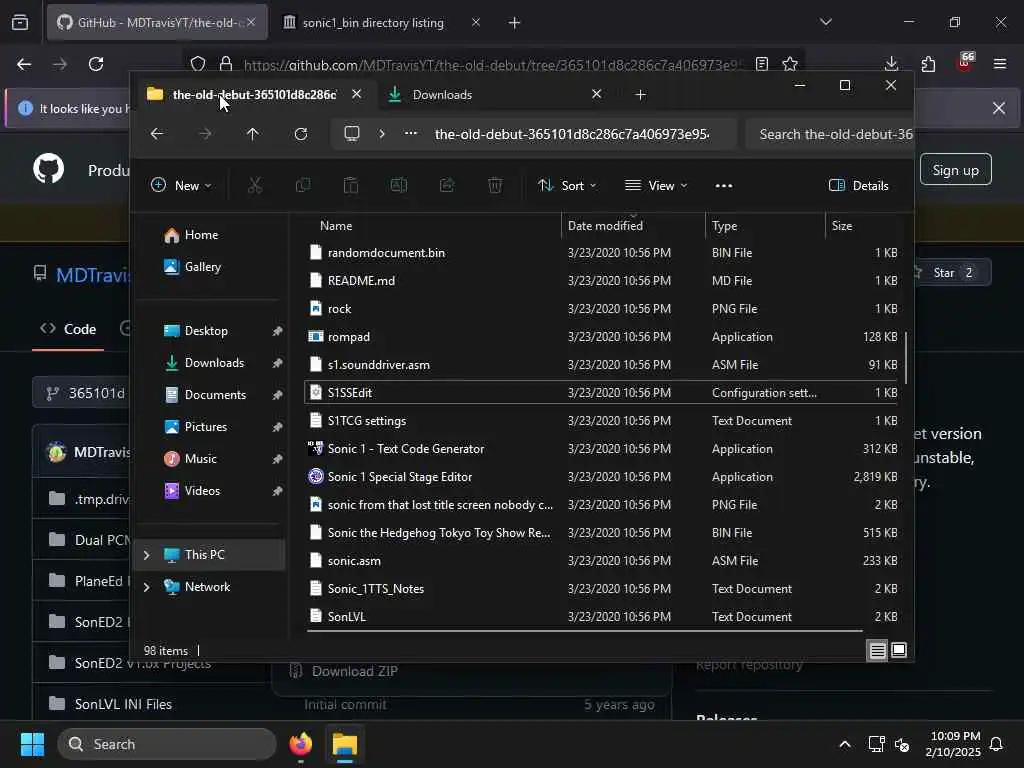This screenshot has width=1024, height=768.
Task: Click the PC monitor icon in address bar
Action: pyautogui.click(x=352, y=134)
